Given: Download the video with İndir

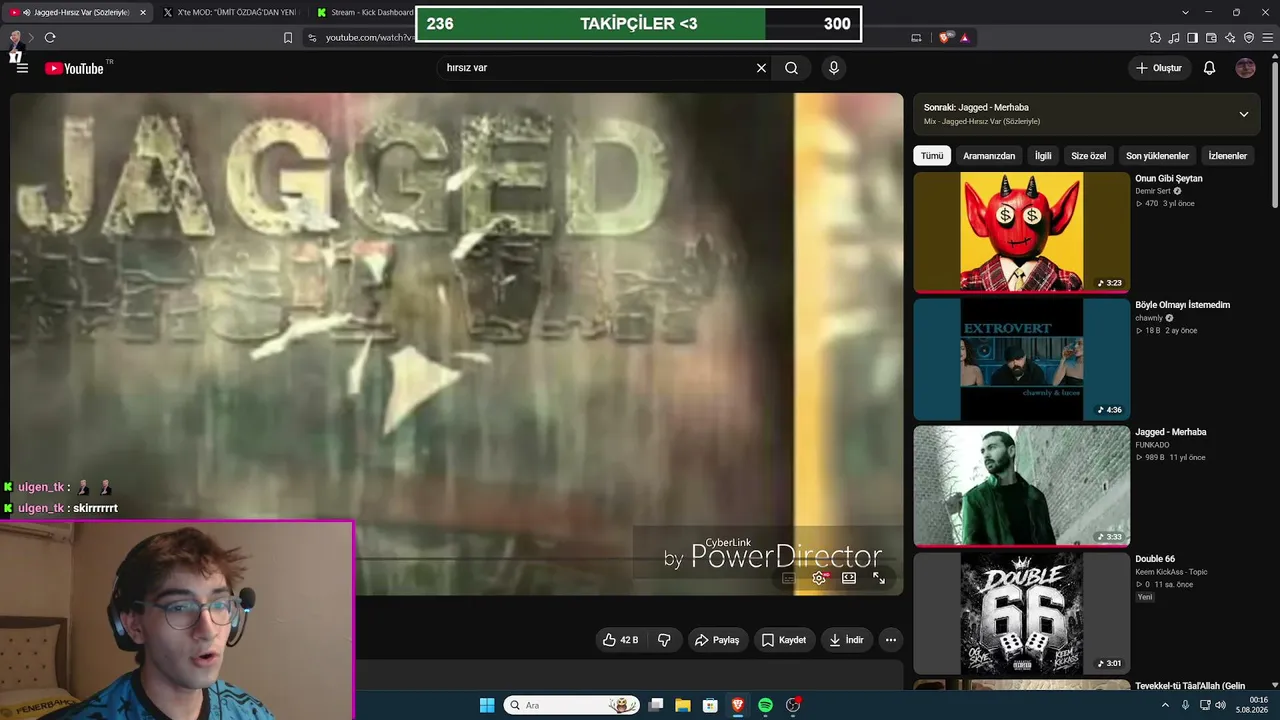Looking at the screenshot, I should (x=846, y=640).
